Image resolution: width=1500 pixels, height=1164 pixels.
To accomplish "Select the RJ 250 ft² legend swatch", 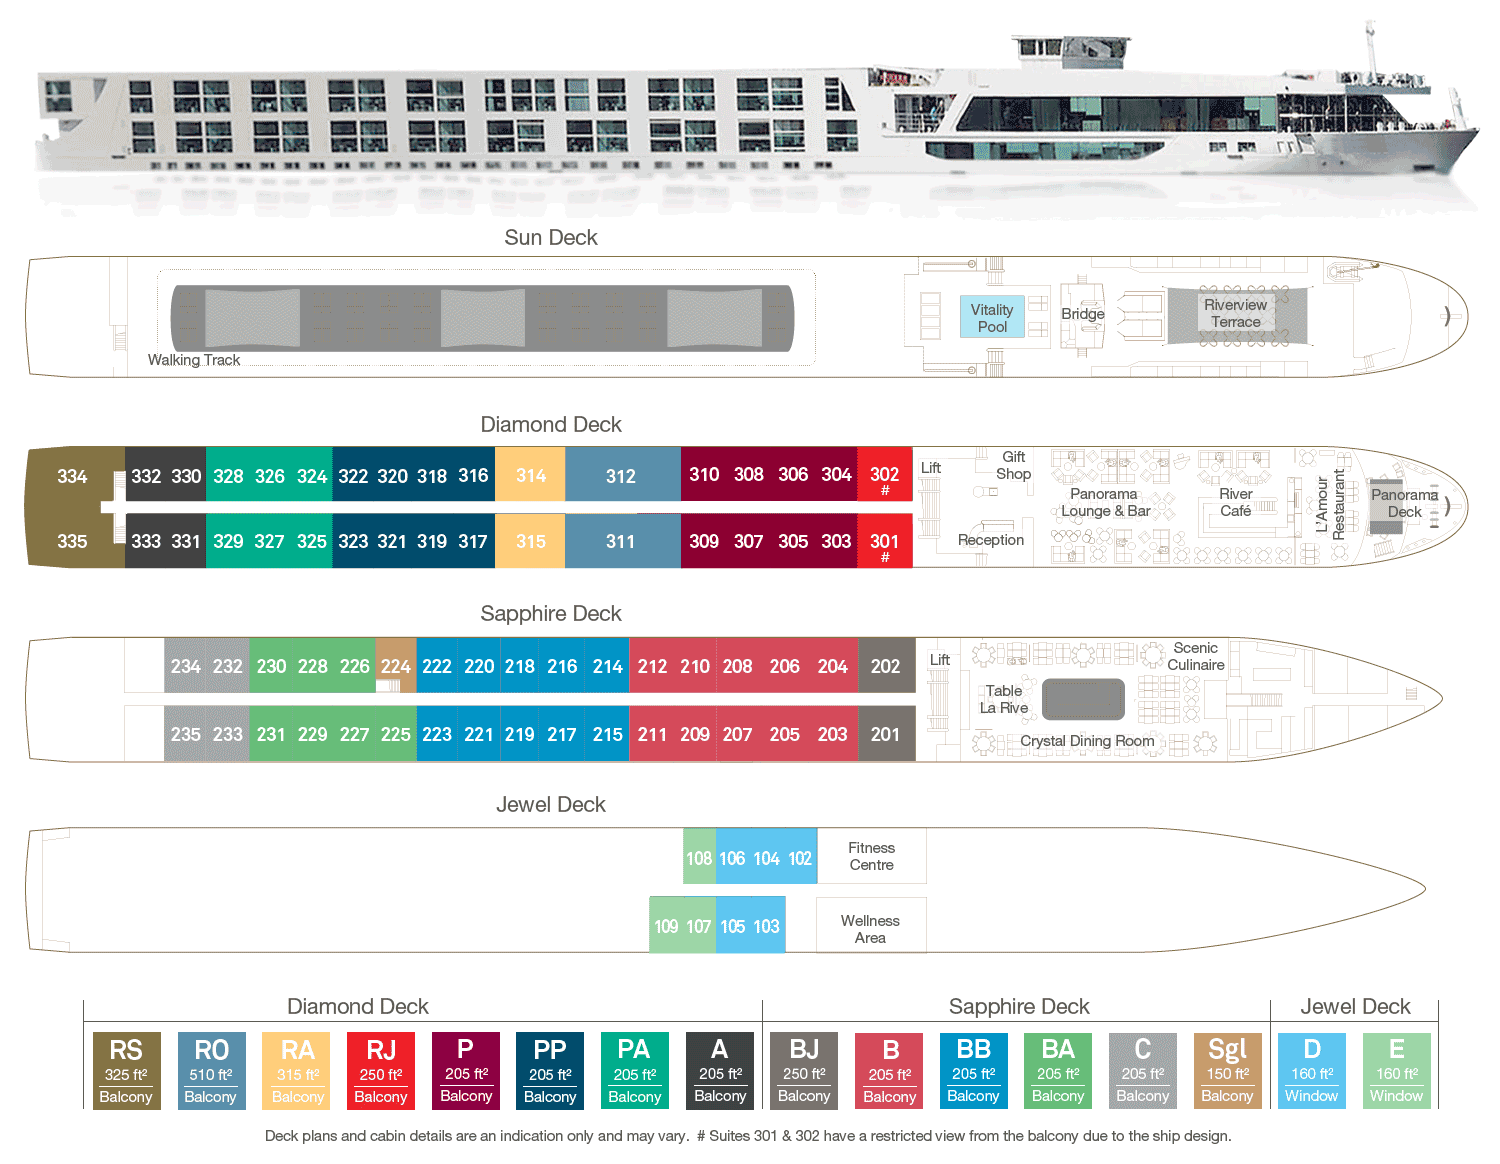I will (381, 1071).
